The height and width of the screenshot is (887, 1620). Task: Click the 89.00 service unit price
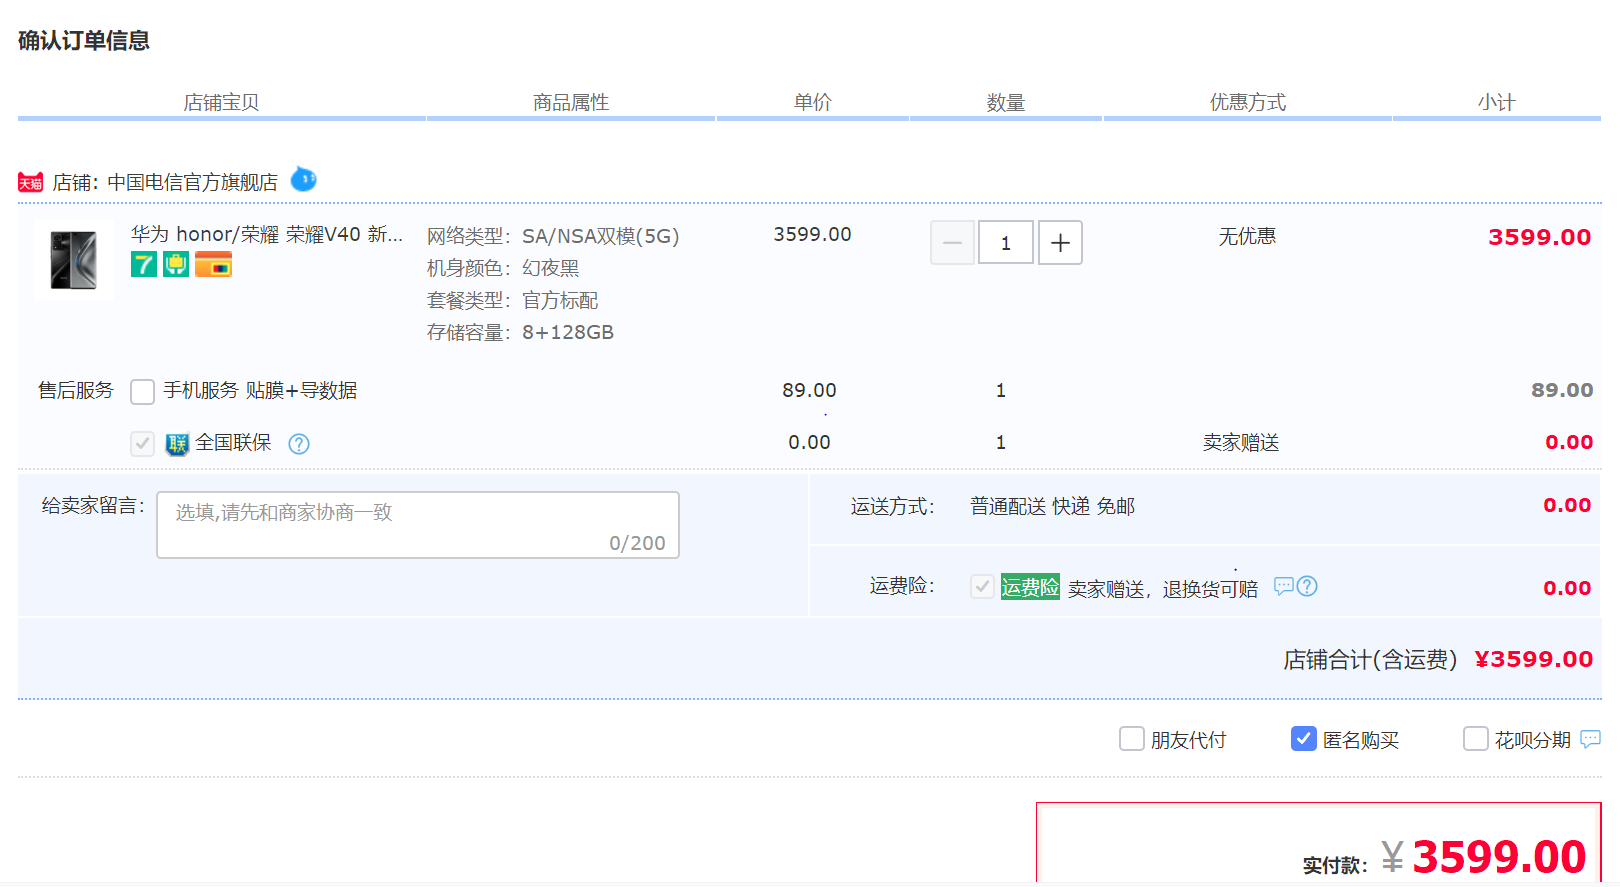(x=809, y=390)
